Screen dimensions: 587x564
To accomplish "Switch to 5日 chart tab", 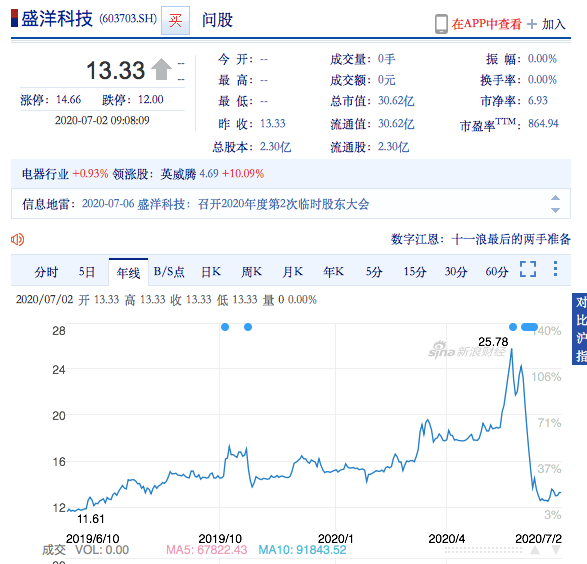I will (86, 272).
